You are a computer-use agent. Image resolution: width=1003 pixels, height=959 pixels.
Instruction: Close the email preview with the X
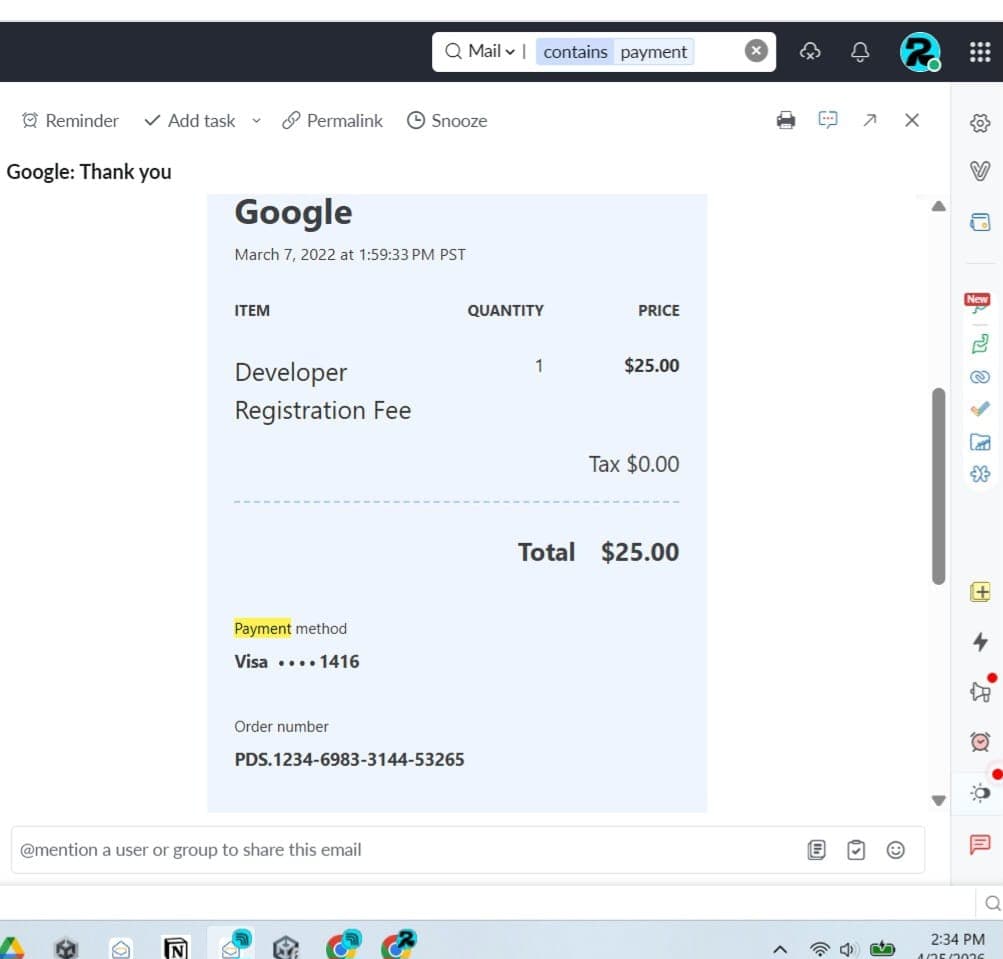pos(912,120)
